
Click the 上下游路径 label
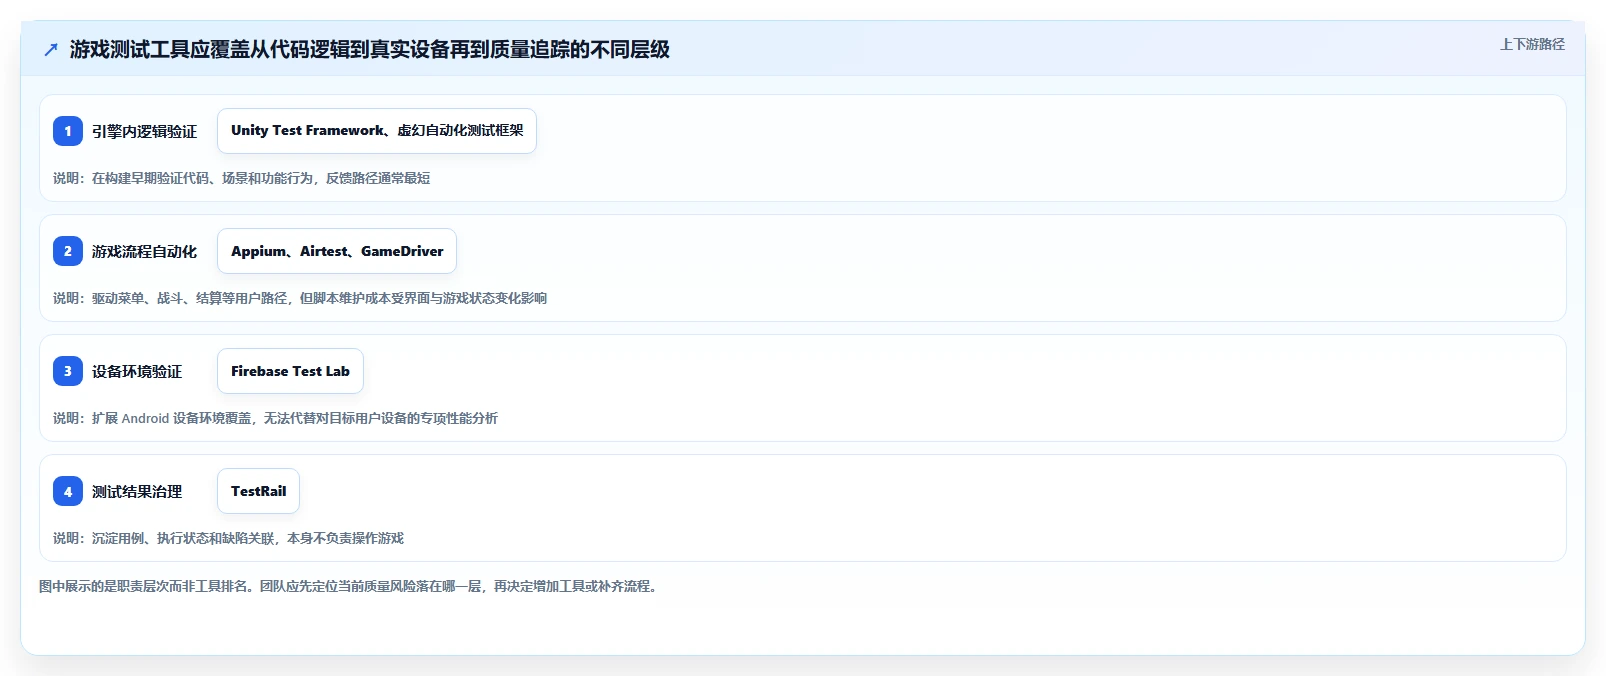pos(1532,44)
